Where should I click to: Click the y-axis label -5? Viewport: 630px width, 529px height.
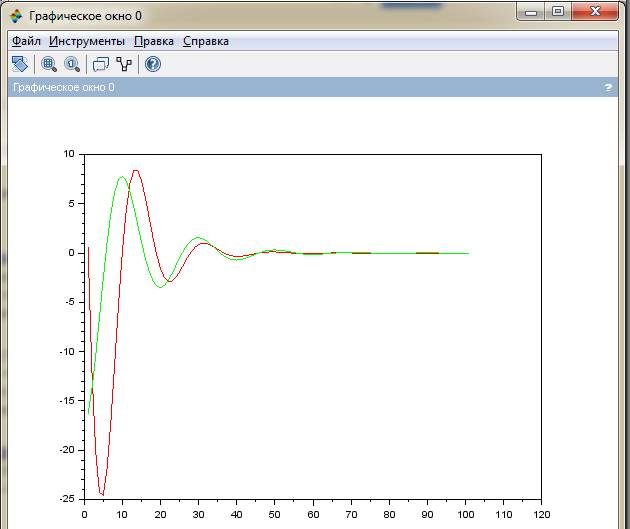tap(69, 302)
